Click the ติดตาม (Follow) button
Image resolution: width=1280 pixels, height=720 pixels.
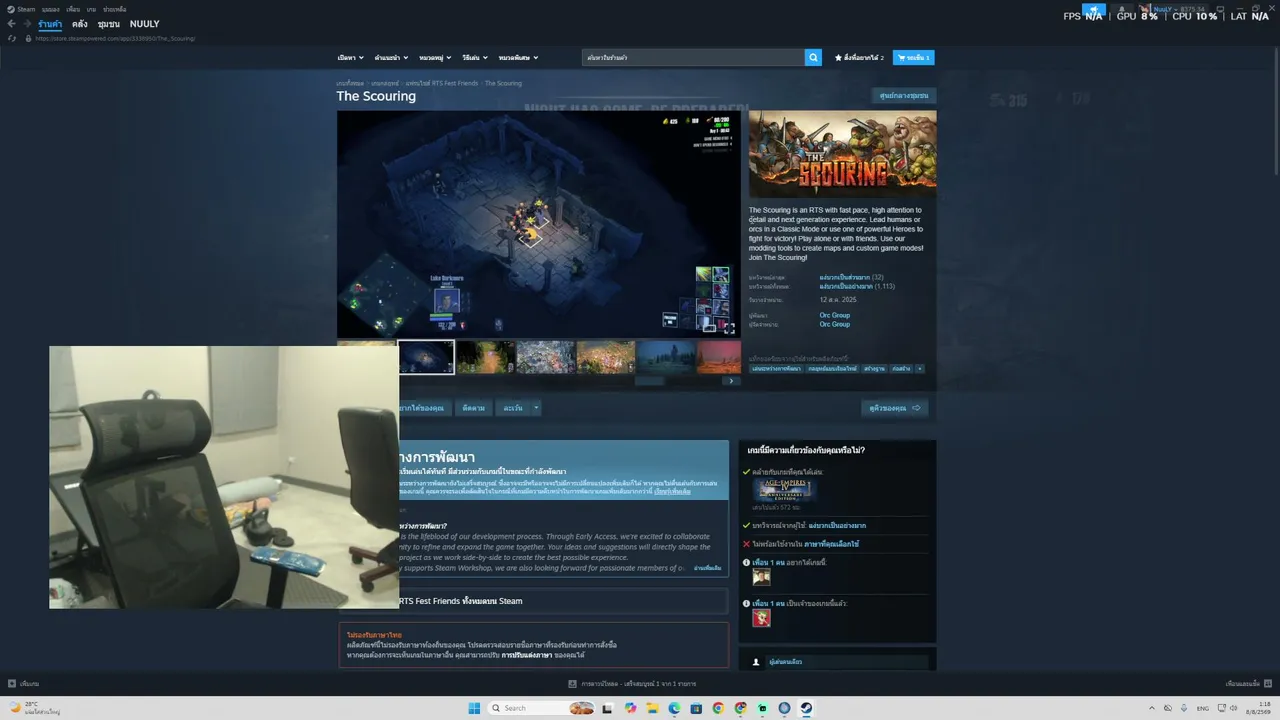474,408
